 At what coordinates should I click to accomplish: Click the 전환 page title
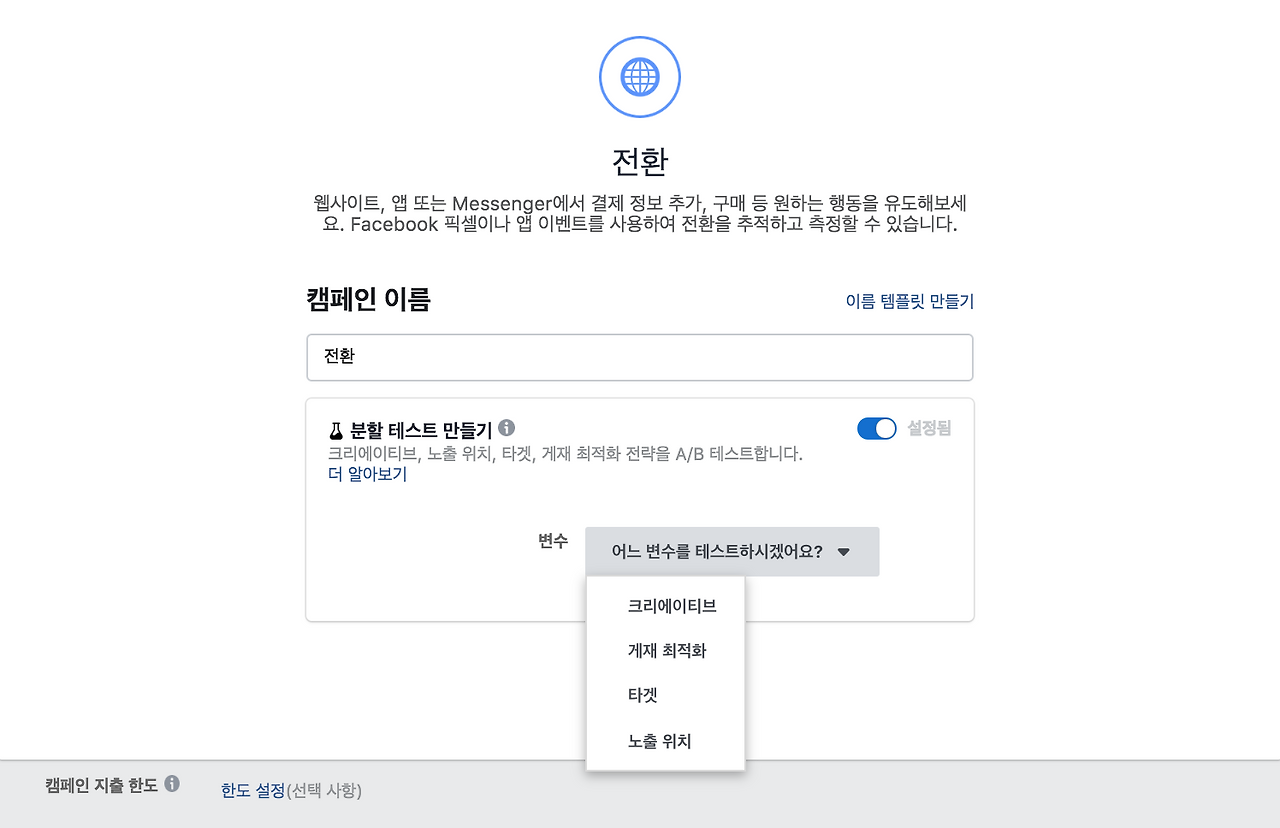tap(640, 159)
